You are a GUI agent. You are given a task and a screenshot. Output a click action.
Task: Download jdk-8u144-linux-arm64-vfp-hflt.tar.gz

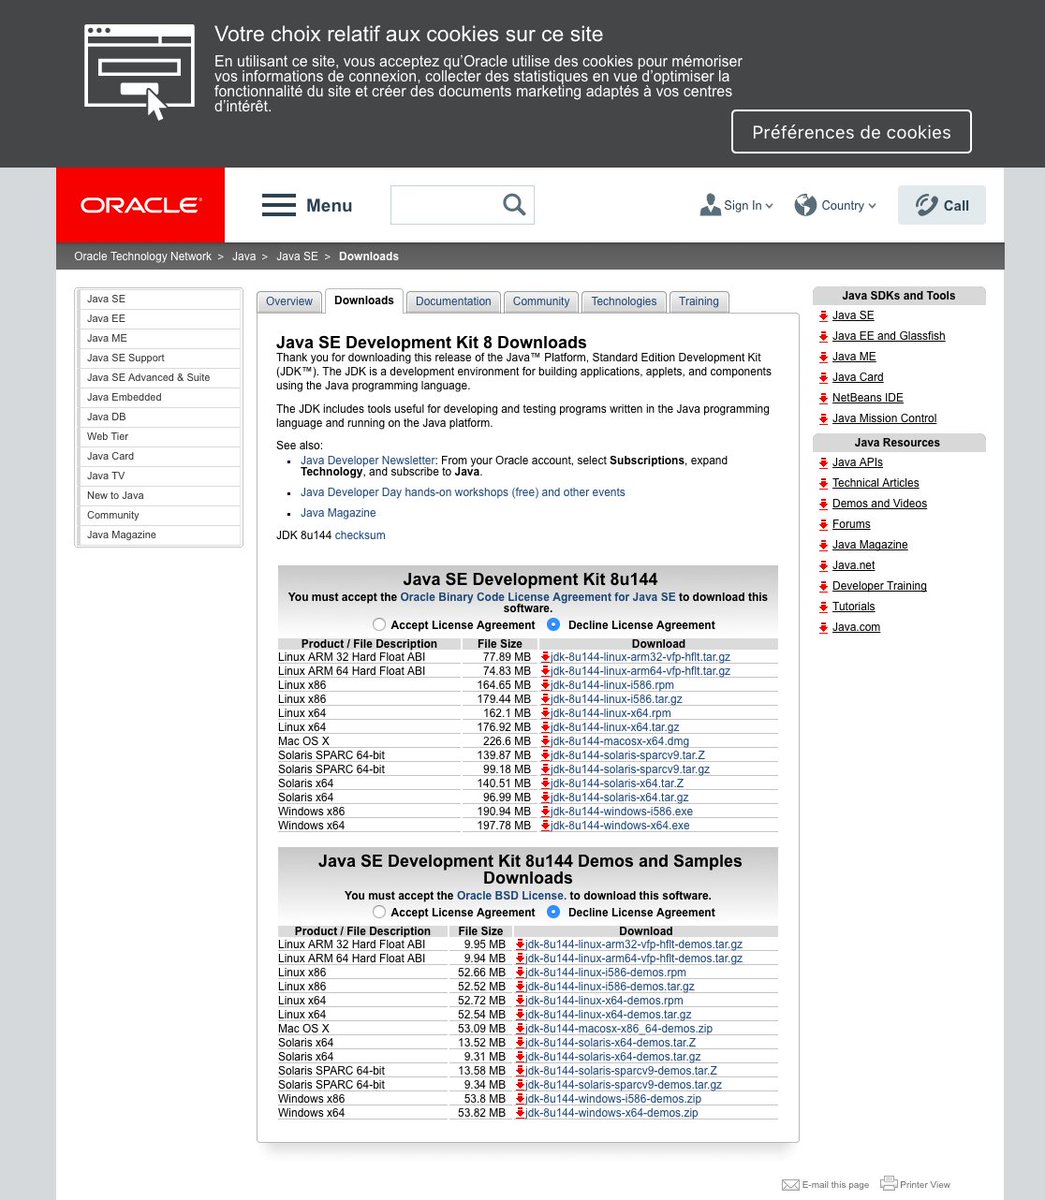click(x=641, y=671)
